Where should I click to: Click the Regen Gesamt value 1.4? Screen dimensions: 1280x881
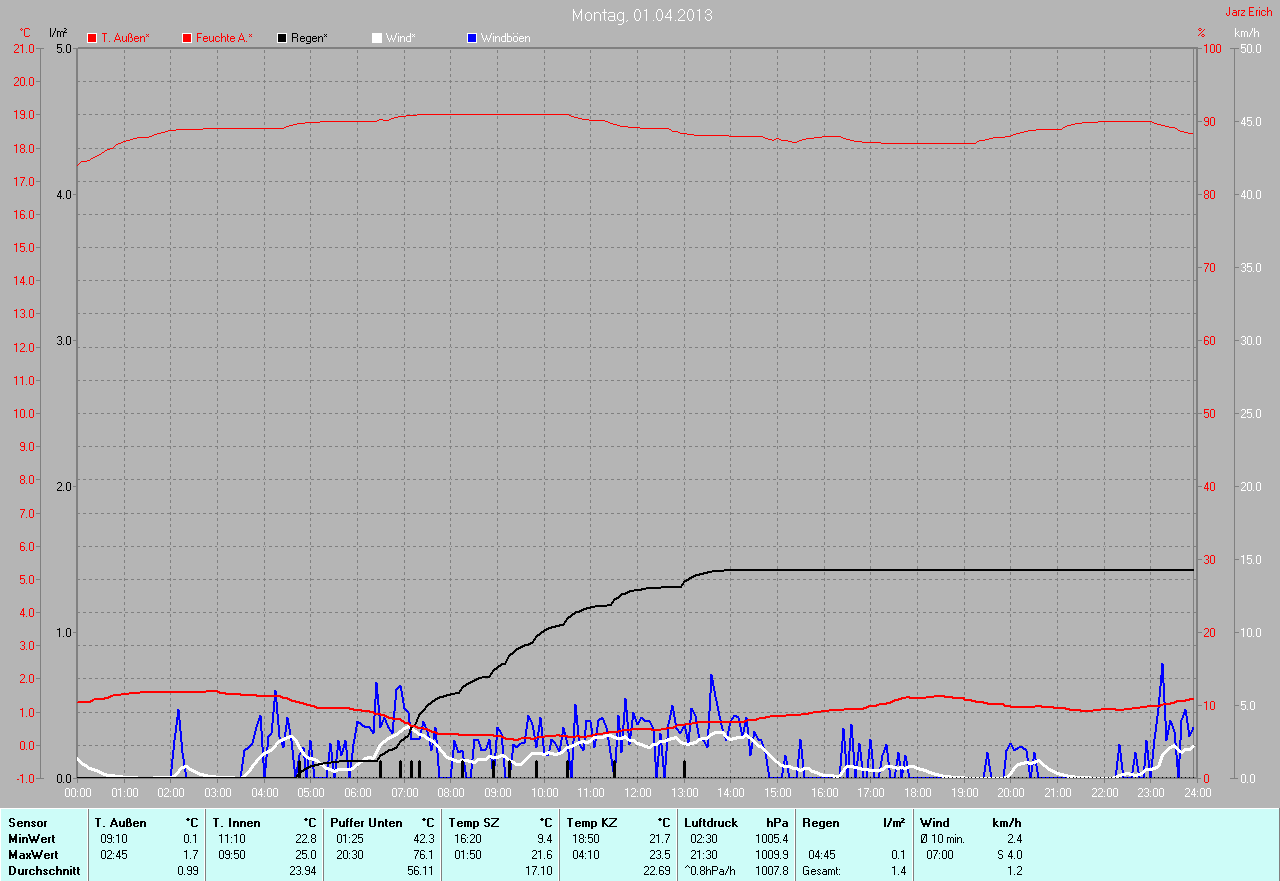pos(897,871)
